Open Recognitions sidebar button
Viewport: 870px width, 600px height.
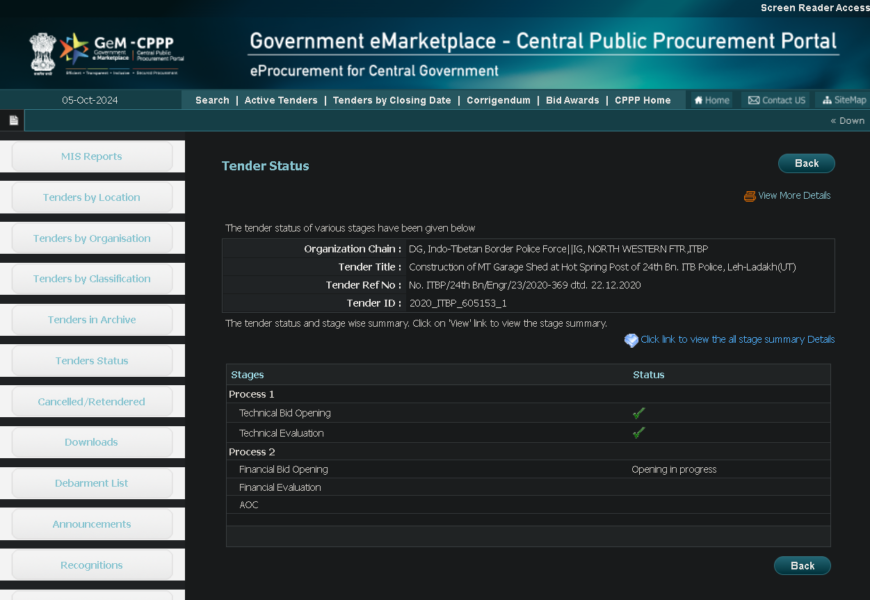92,566
